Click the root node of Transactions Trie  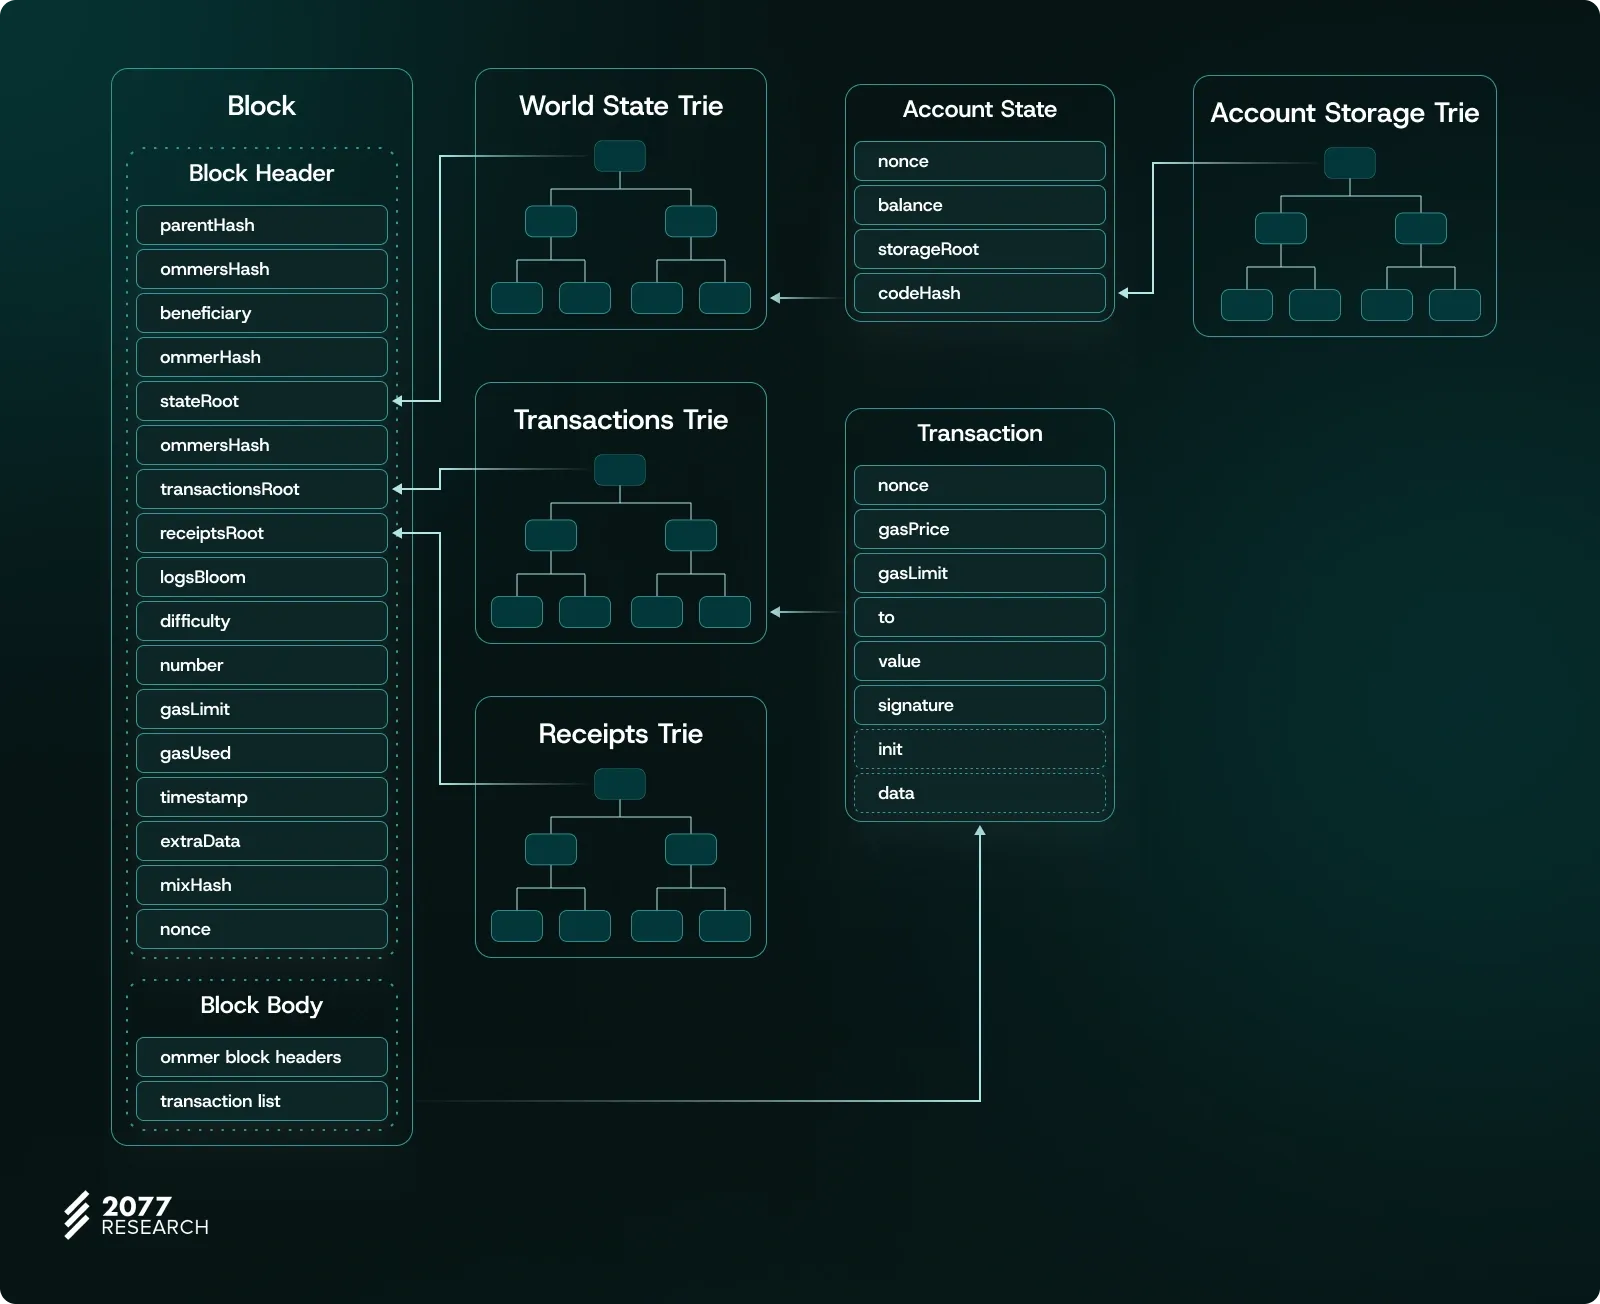point(619,470)
